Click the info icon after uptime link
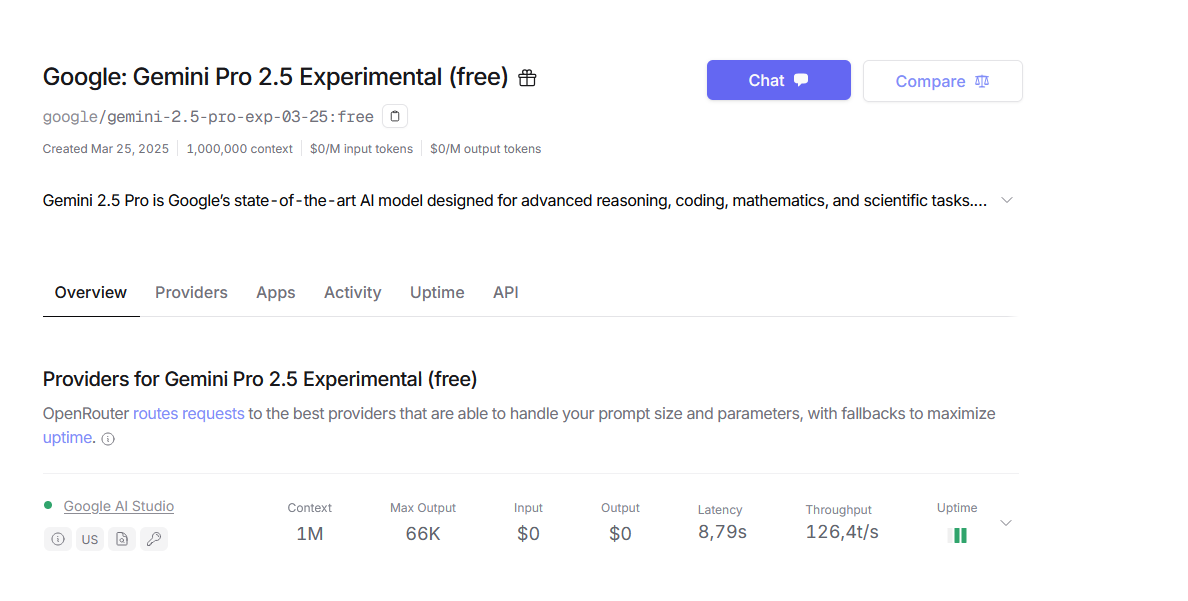The image size is (1188, 601). [x=108, y=439]
